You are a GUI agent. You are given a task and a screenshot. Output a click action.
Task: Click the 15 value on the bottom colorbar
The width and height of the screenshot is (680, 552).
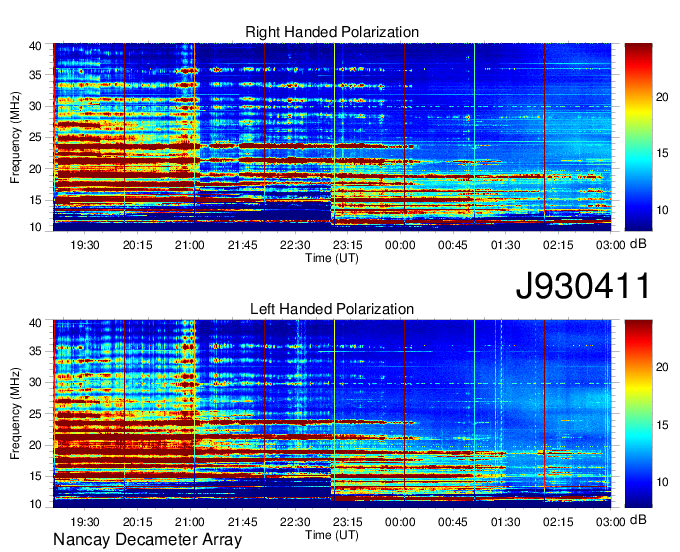[x=662, y=425]
